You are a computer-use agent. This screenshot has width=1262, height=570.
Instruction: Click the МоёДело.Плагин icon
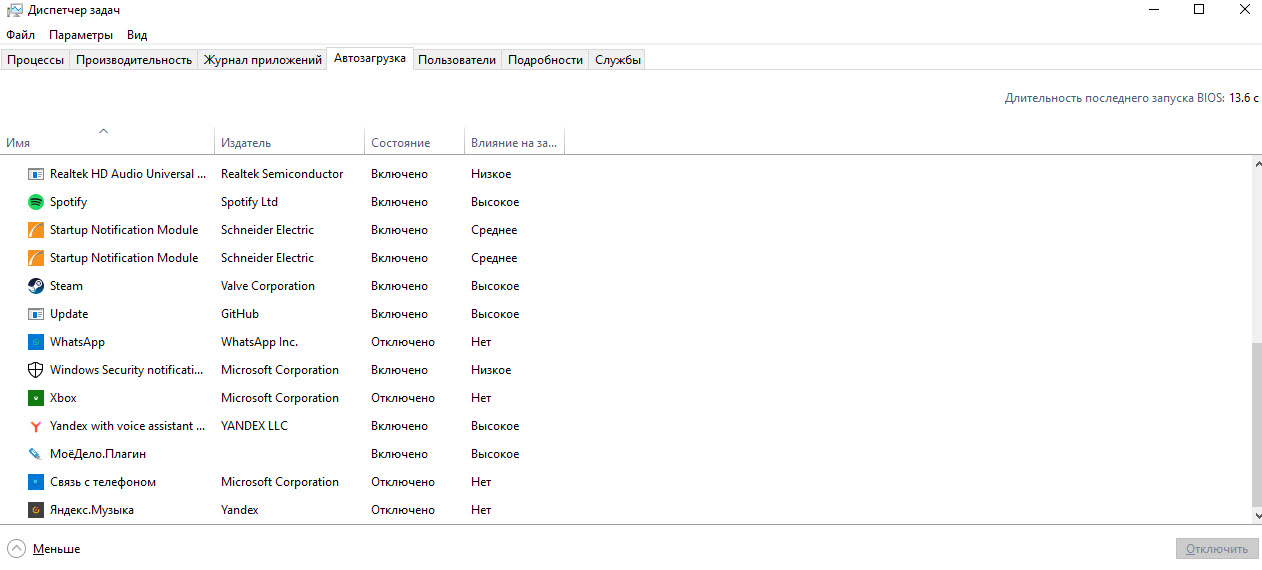pos(36,454)
